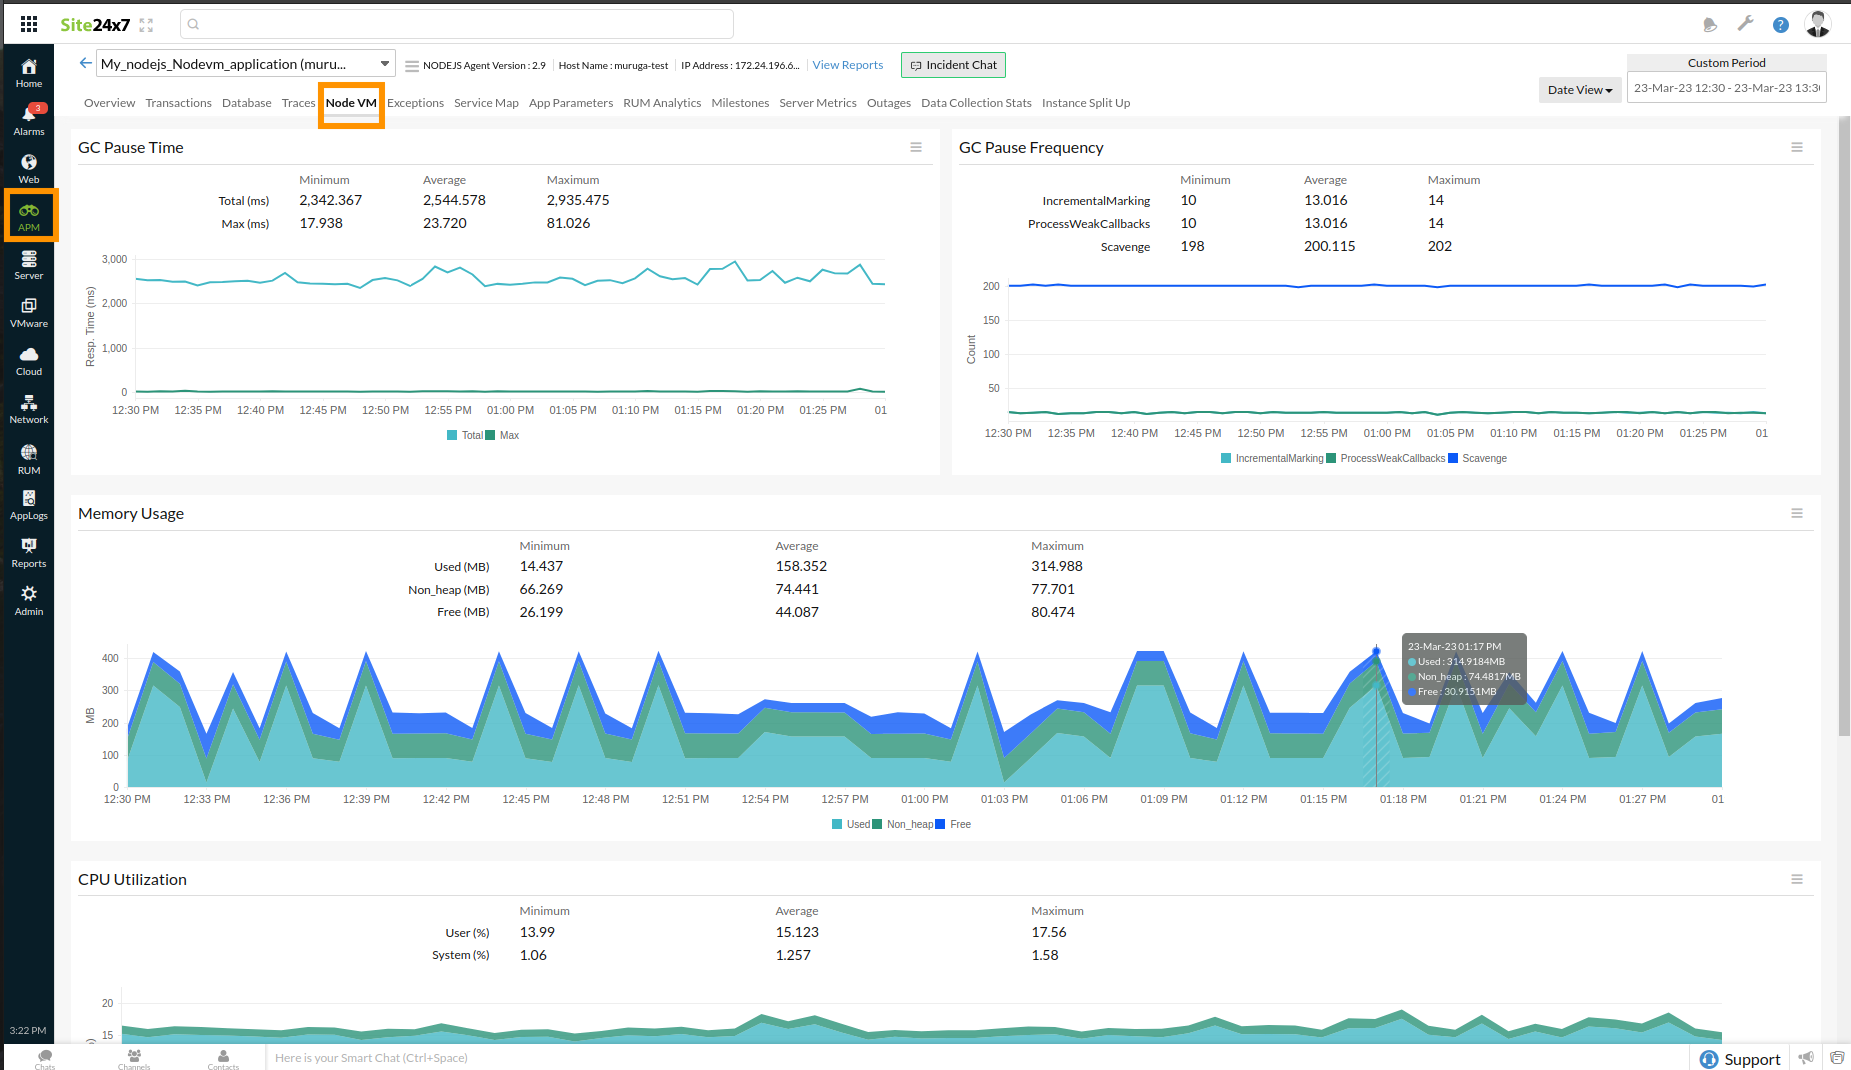
Task: Click the Incident Chat button
Action: pyautogui.click(x=952, y=64)
